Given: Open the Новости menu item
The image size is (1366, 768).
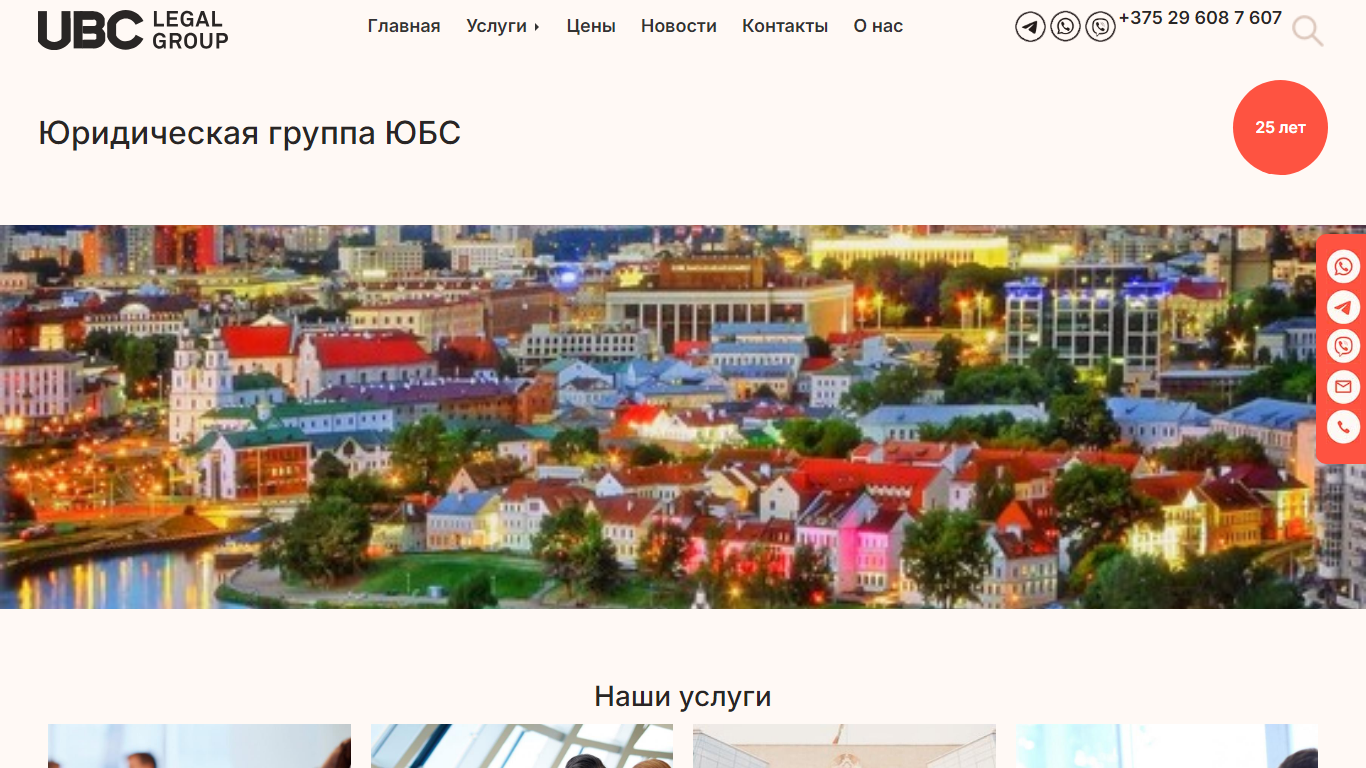Looking at the screenshot, I should tap(679, 26).
